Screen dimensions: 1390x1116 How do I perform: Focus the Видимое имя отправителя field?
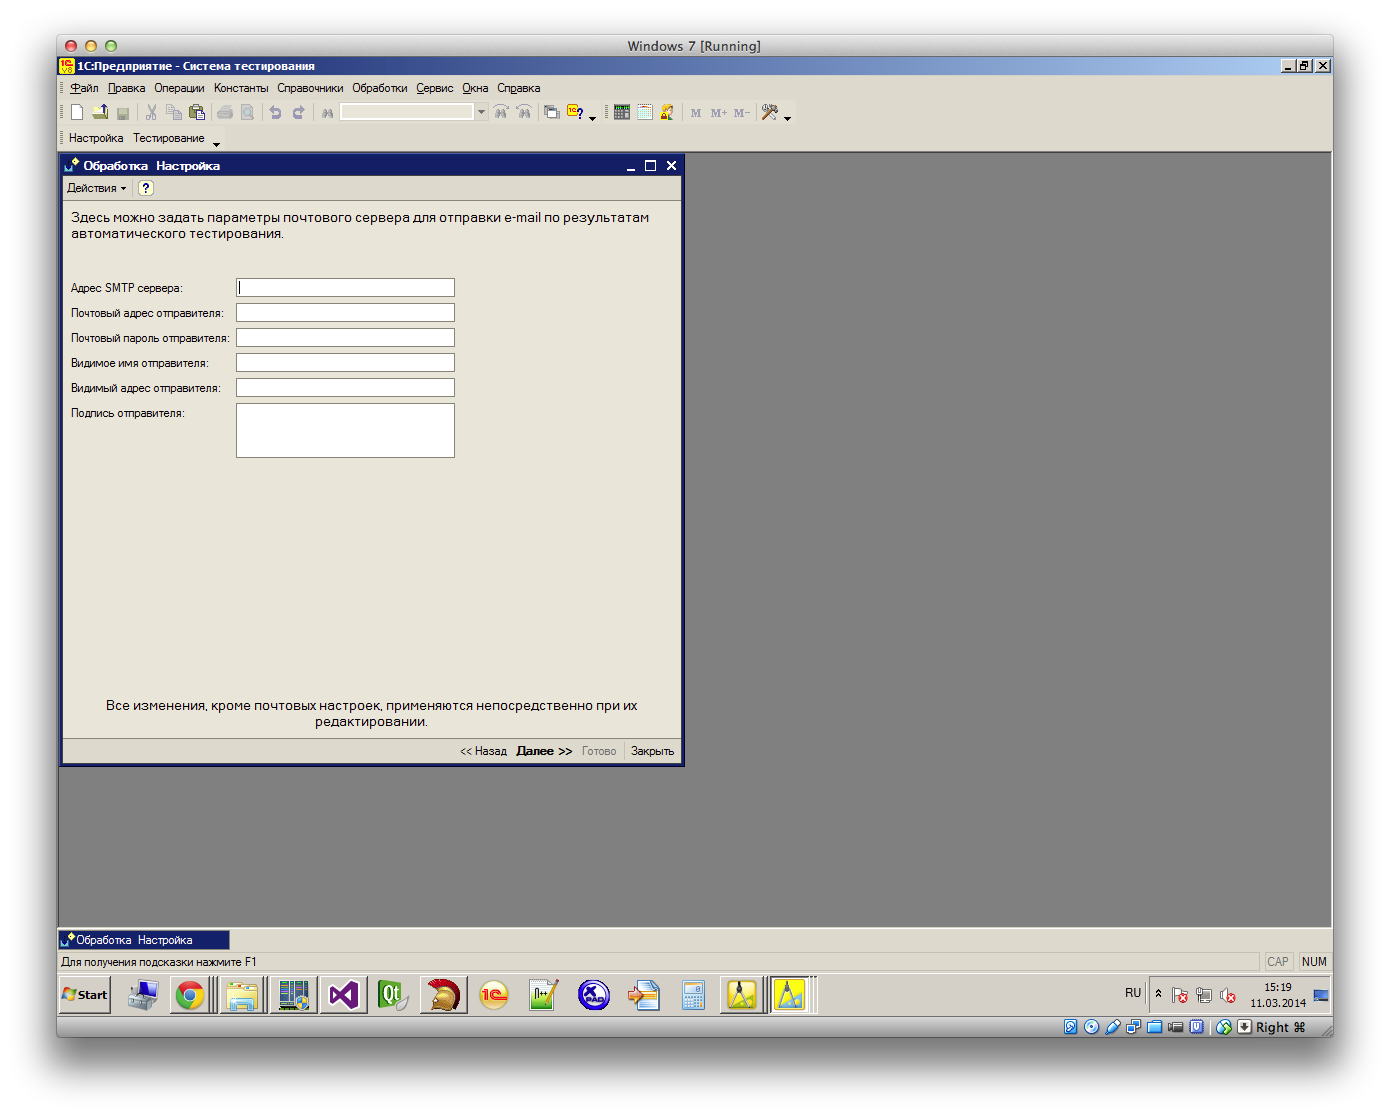pyautogui.click(x=345, y=363)
